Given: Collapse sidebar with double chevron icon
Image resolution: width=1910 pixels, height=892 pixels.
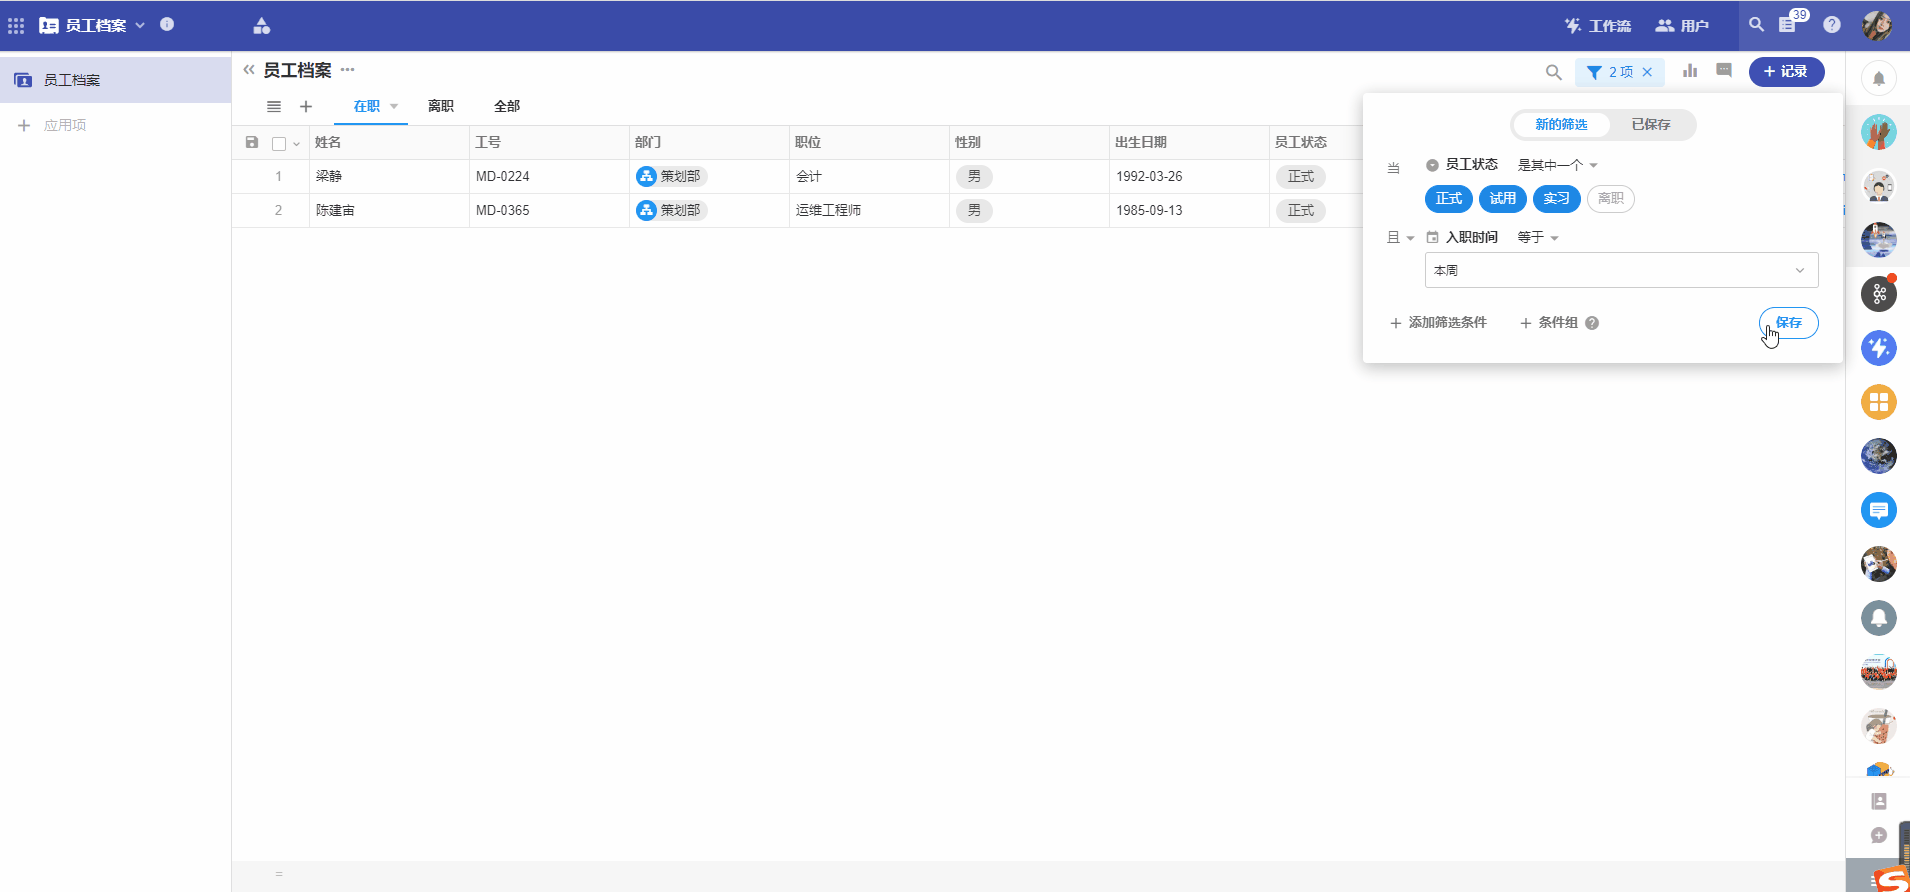Looking at the screenshot, I should pos(249,70).
